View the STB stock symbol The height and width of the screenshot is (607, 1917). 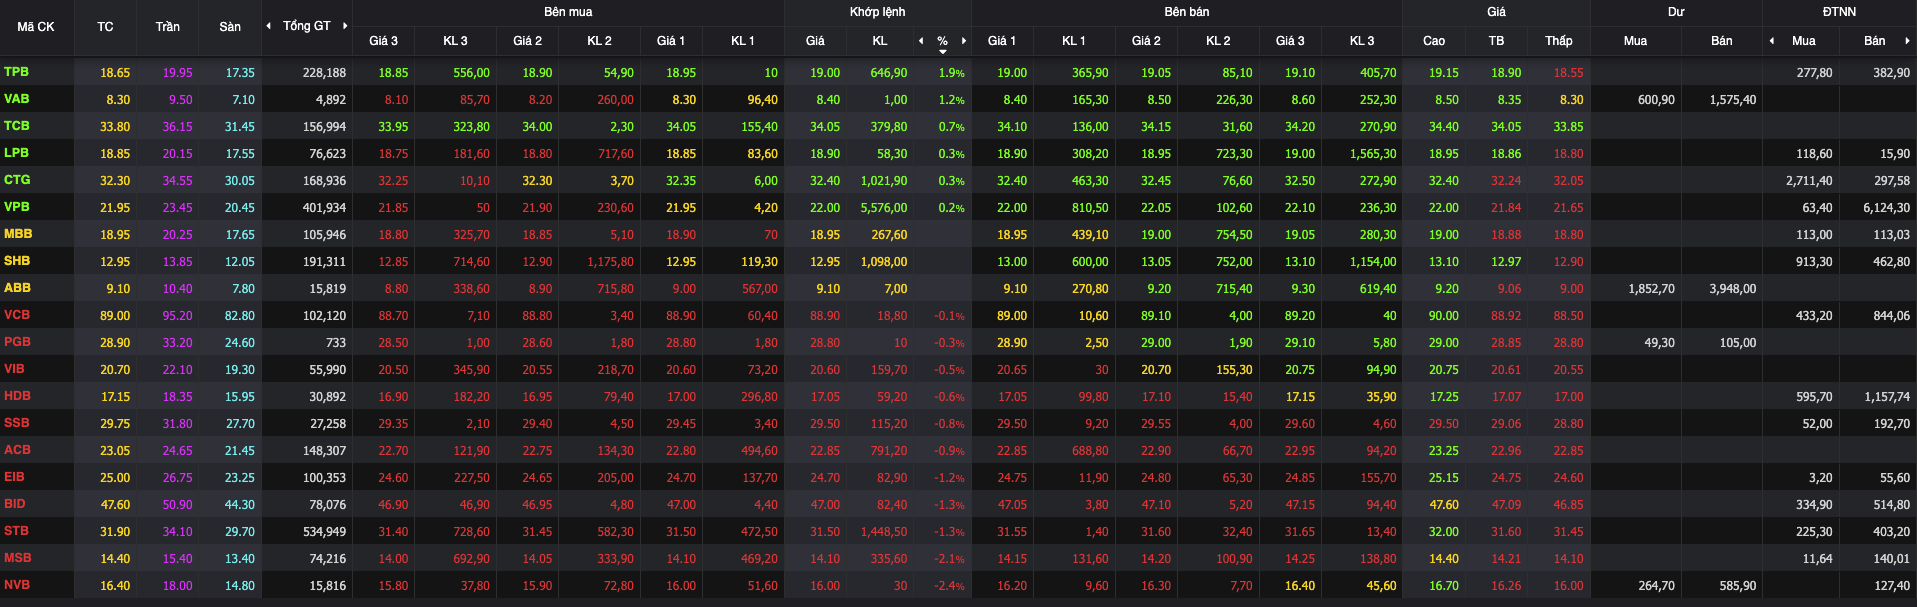pyautogui.click(x=17, y=531)
